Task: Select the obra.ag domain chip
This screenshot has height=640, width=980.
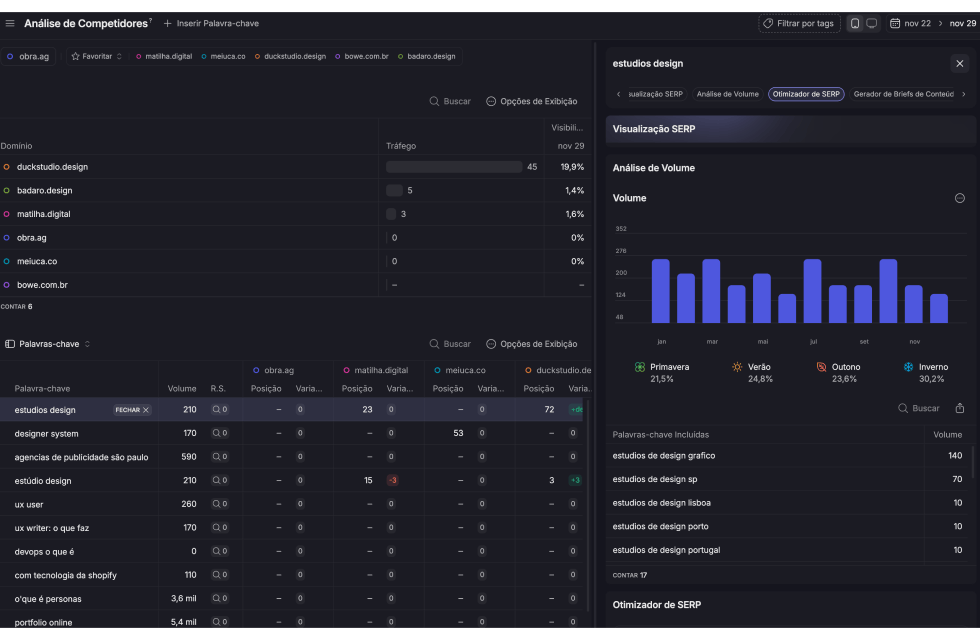Action: [x=28, y=56]
